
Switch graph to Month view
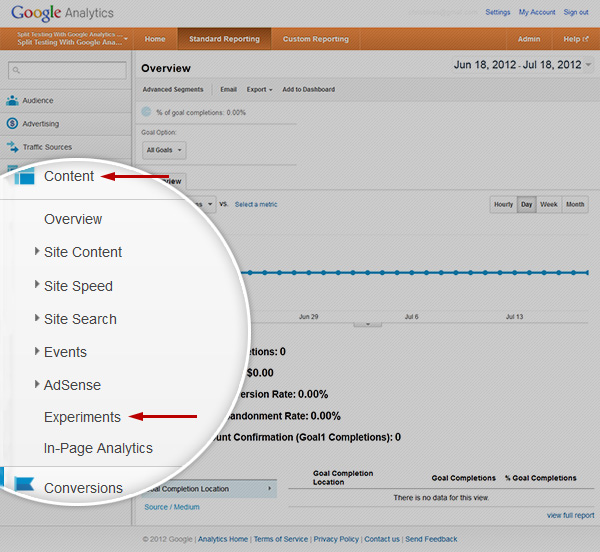click(x=575, y=204)
